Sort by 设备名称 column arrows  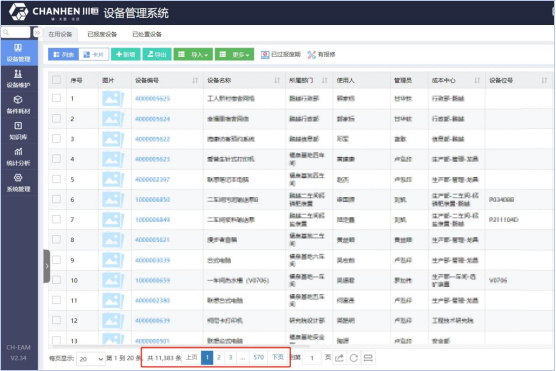pos(277,81)
